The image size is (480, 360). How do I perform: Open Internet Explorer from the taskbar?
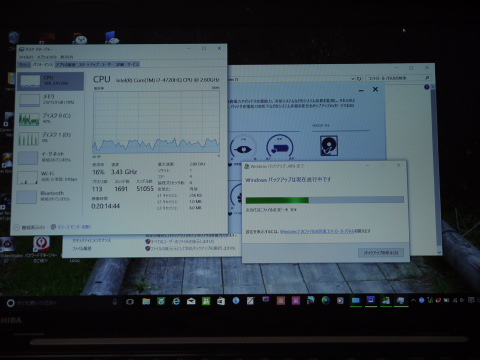pos(176,301)
